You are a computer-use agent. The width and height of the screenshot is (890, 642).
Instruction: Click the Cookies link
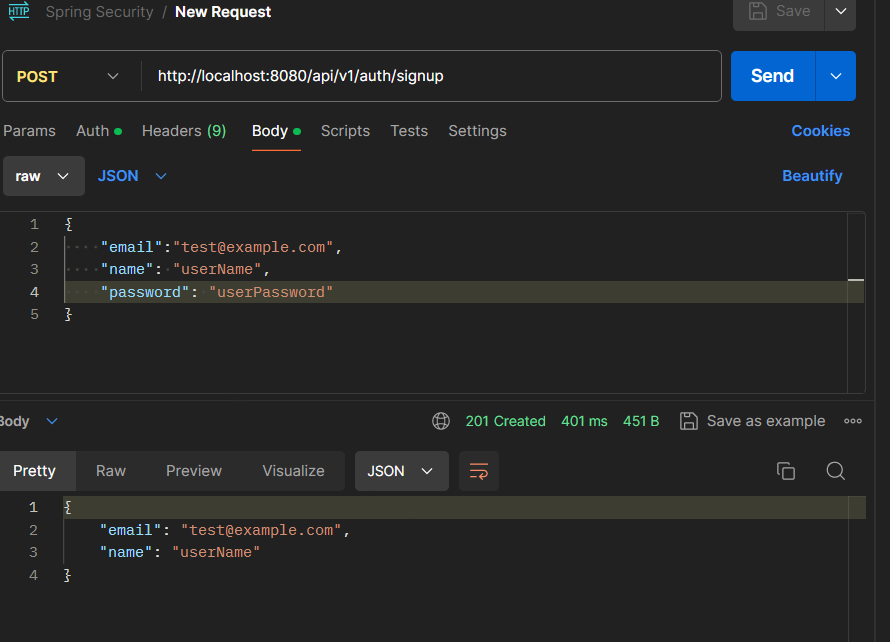coord(821,131)
